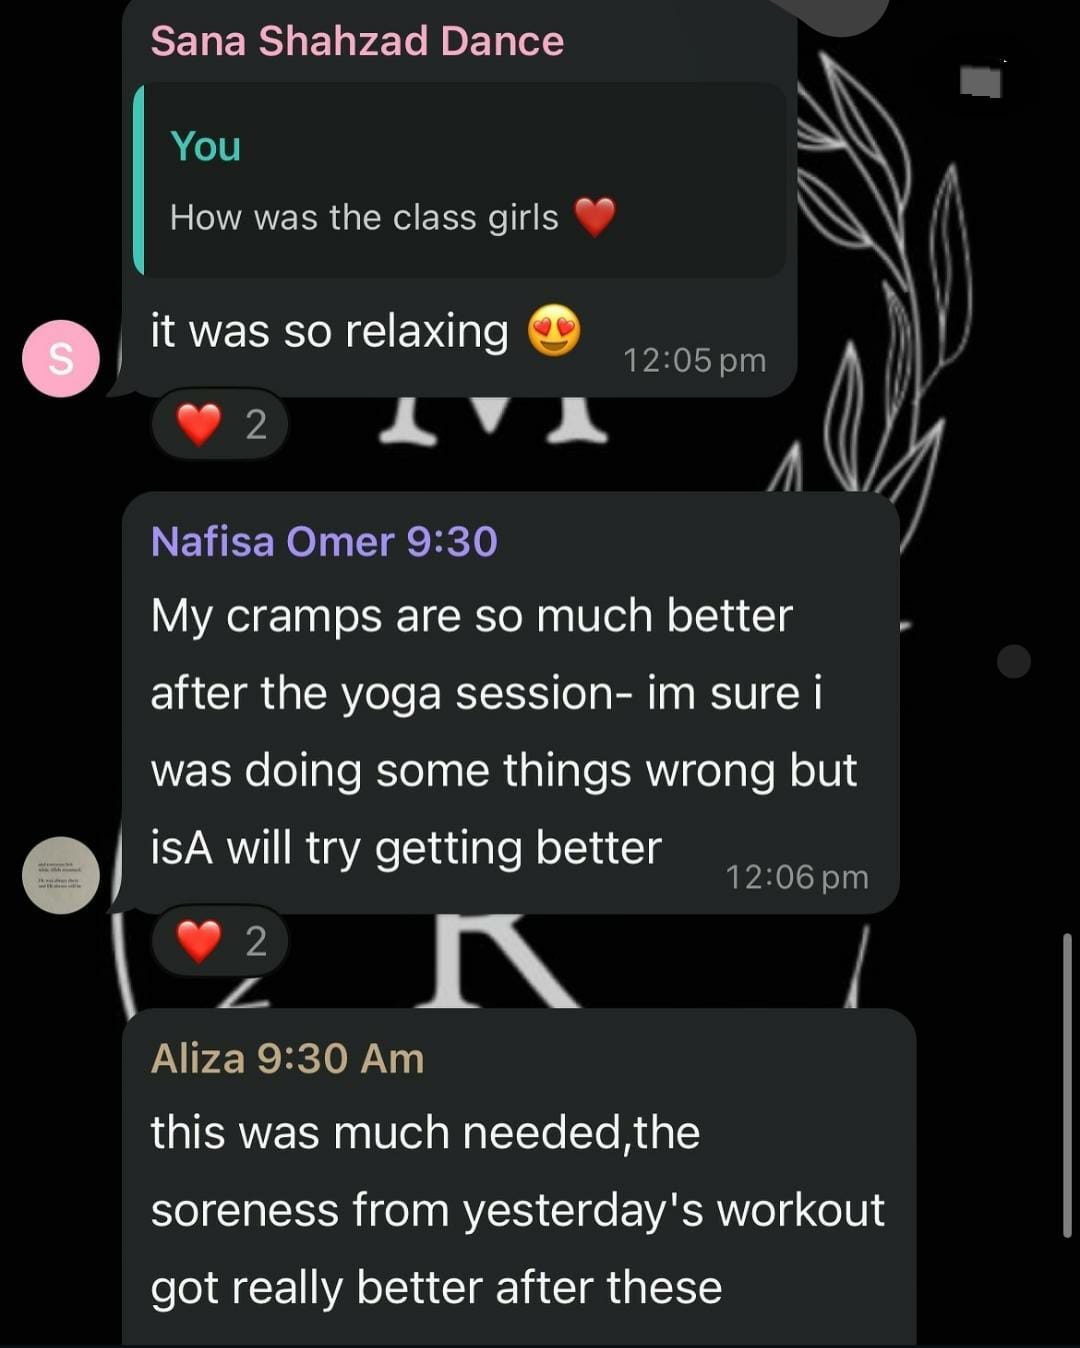Tap red heart emoji in quoted message
This screenshot has width=1080, height=1348.
click(x=595, y=217)
